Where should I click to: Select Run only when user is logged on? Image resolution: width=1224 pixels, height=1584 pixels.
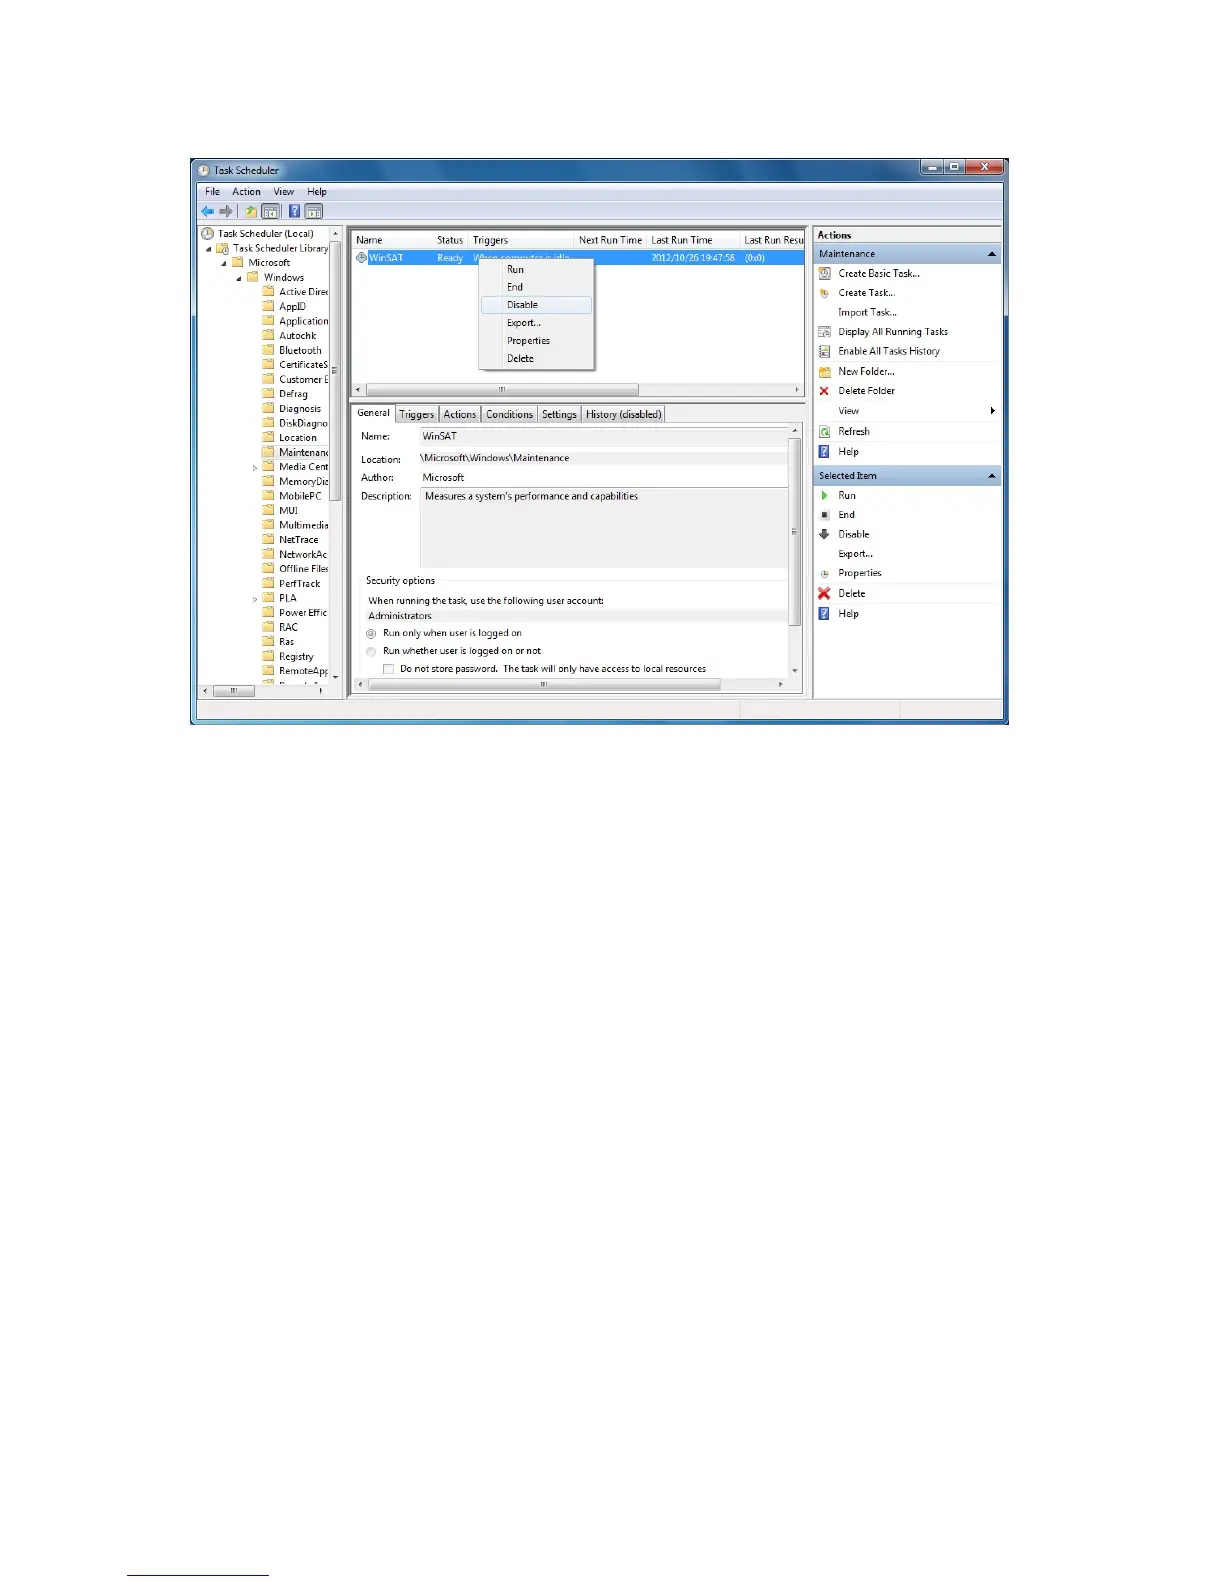(x=371, y=633)
